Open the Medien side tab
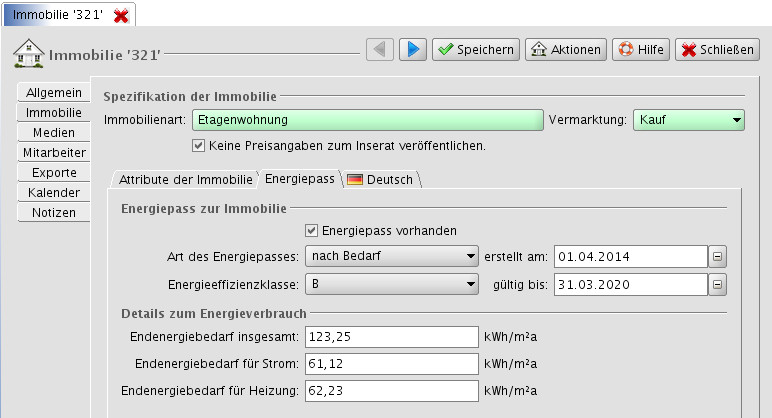This screenshot has height=418, width=772. [x=54, y=133]
